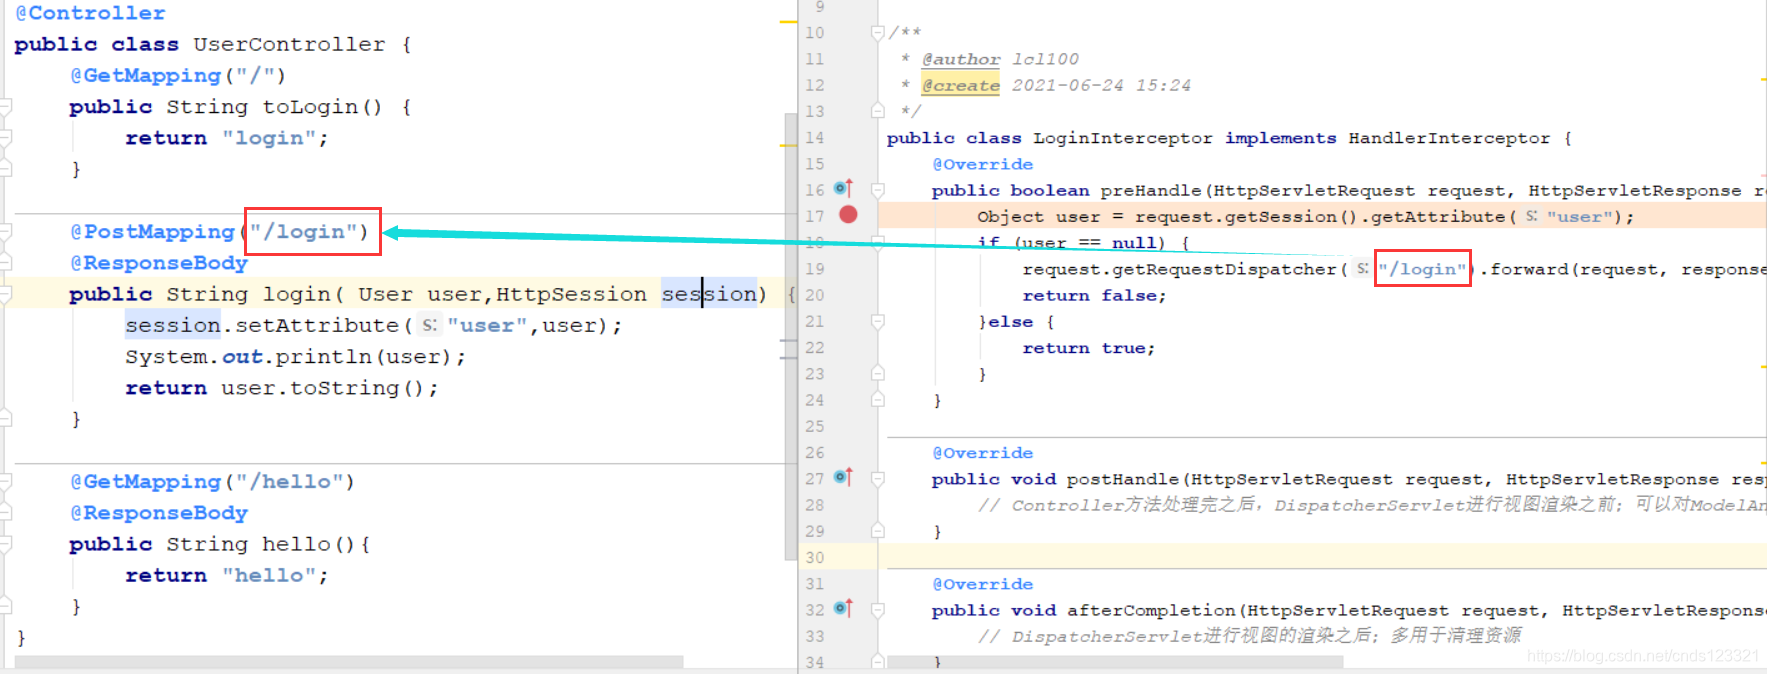The image size is (1767, 674).
Task: Click the @PostMapping annotation
Action: 152,232
